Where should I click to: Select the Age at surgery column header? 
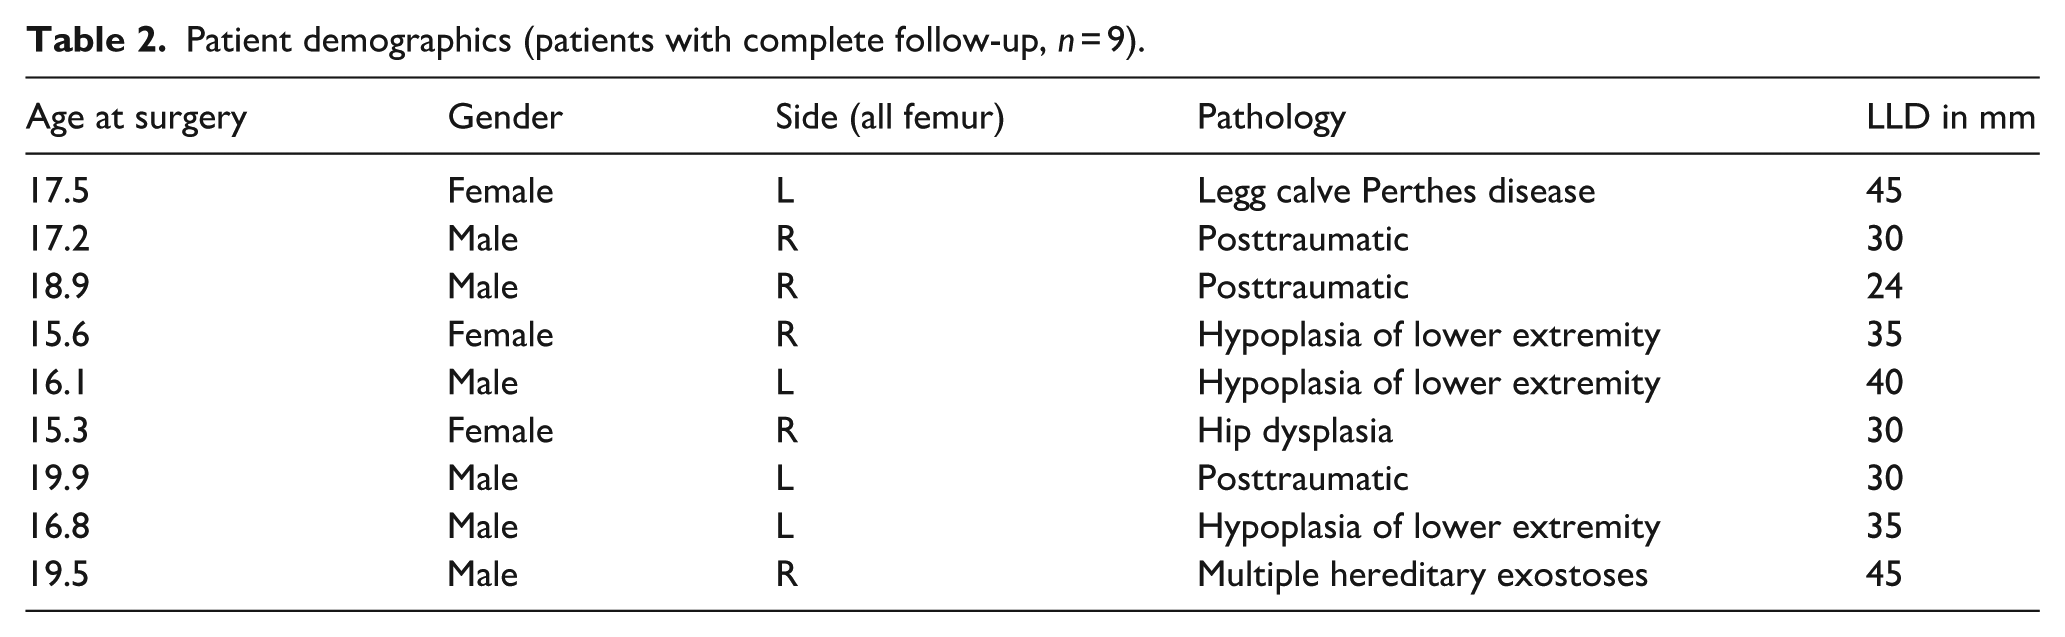click(x=136, y=119)
